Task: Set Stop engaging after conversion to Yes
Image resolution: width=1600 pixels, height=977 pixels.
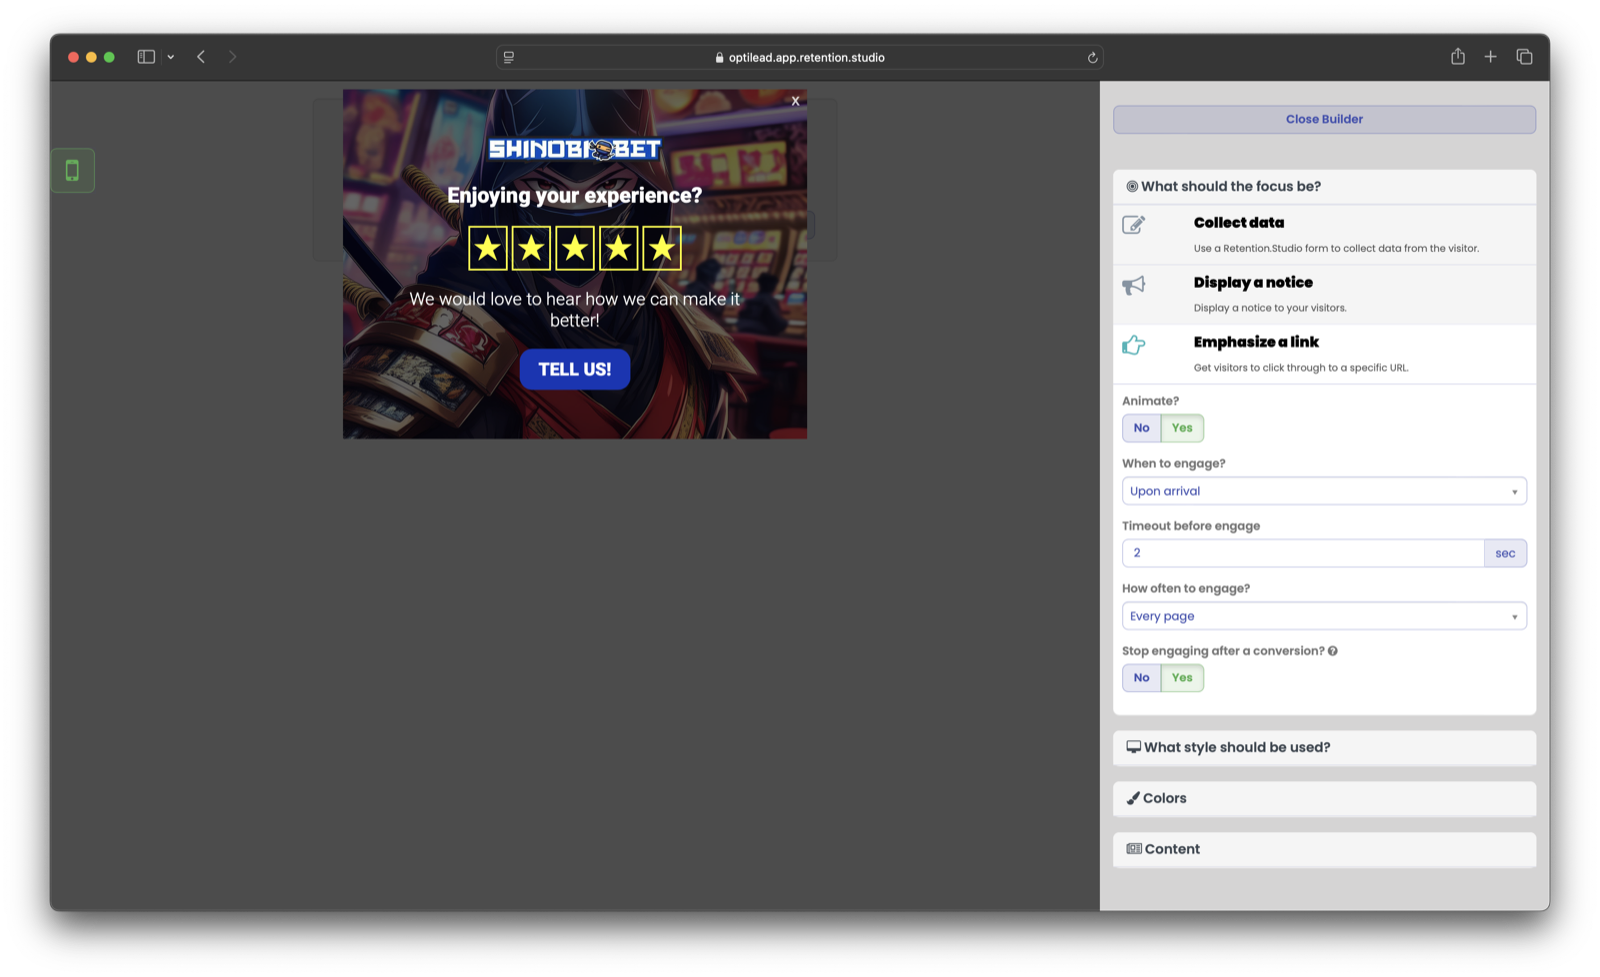Action: pos(1182,678)
